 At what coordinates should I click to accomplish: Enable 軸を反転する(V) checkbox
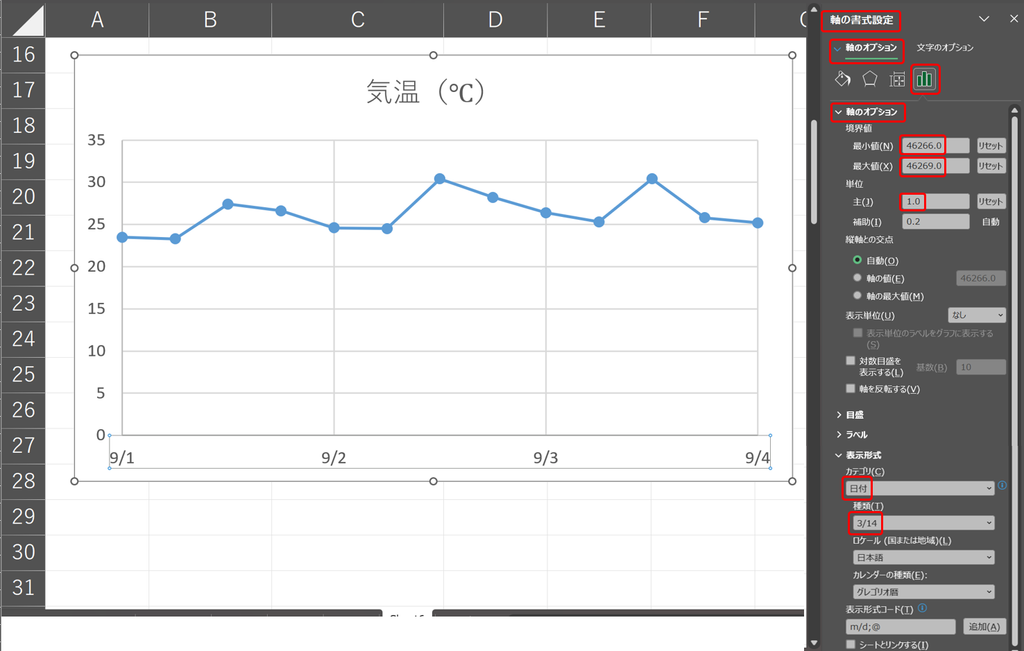click(850, 389)
